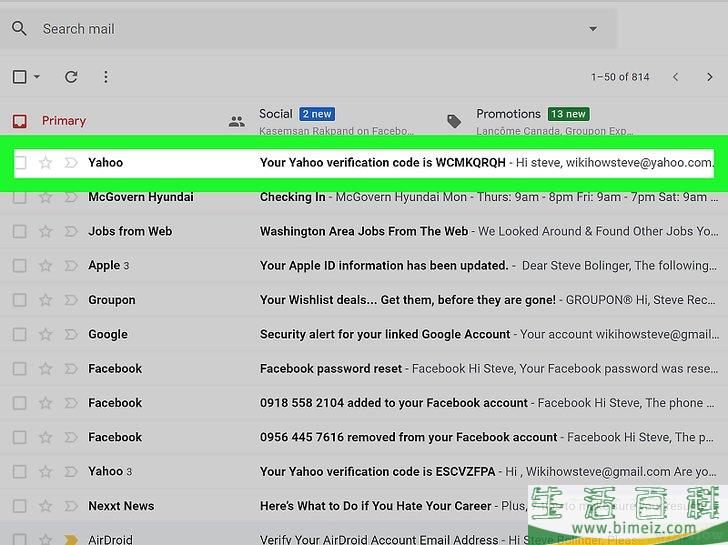Star the Jobs from Web email

pos(45,231)
